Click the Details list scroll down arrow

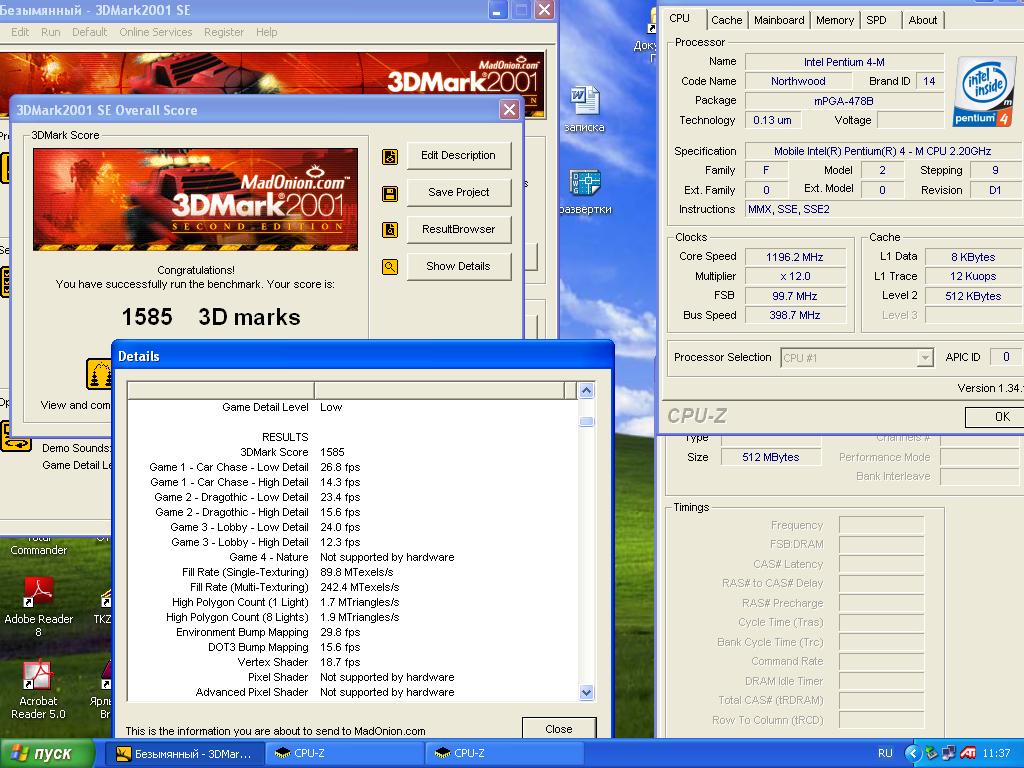586,693
